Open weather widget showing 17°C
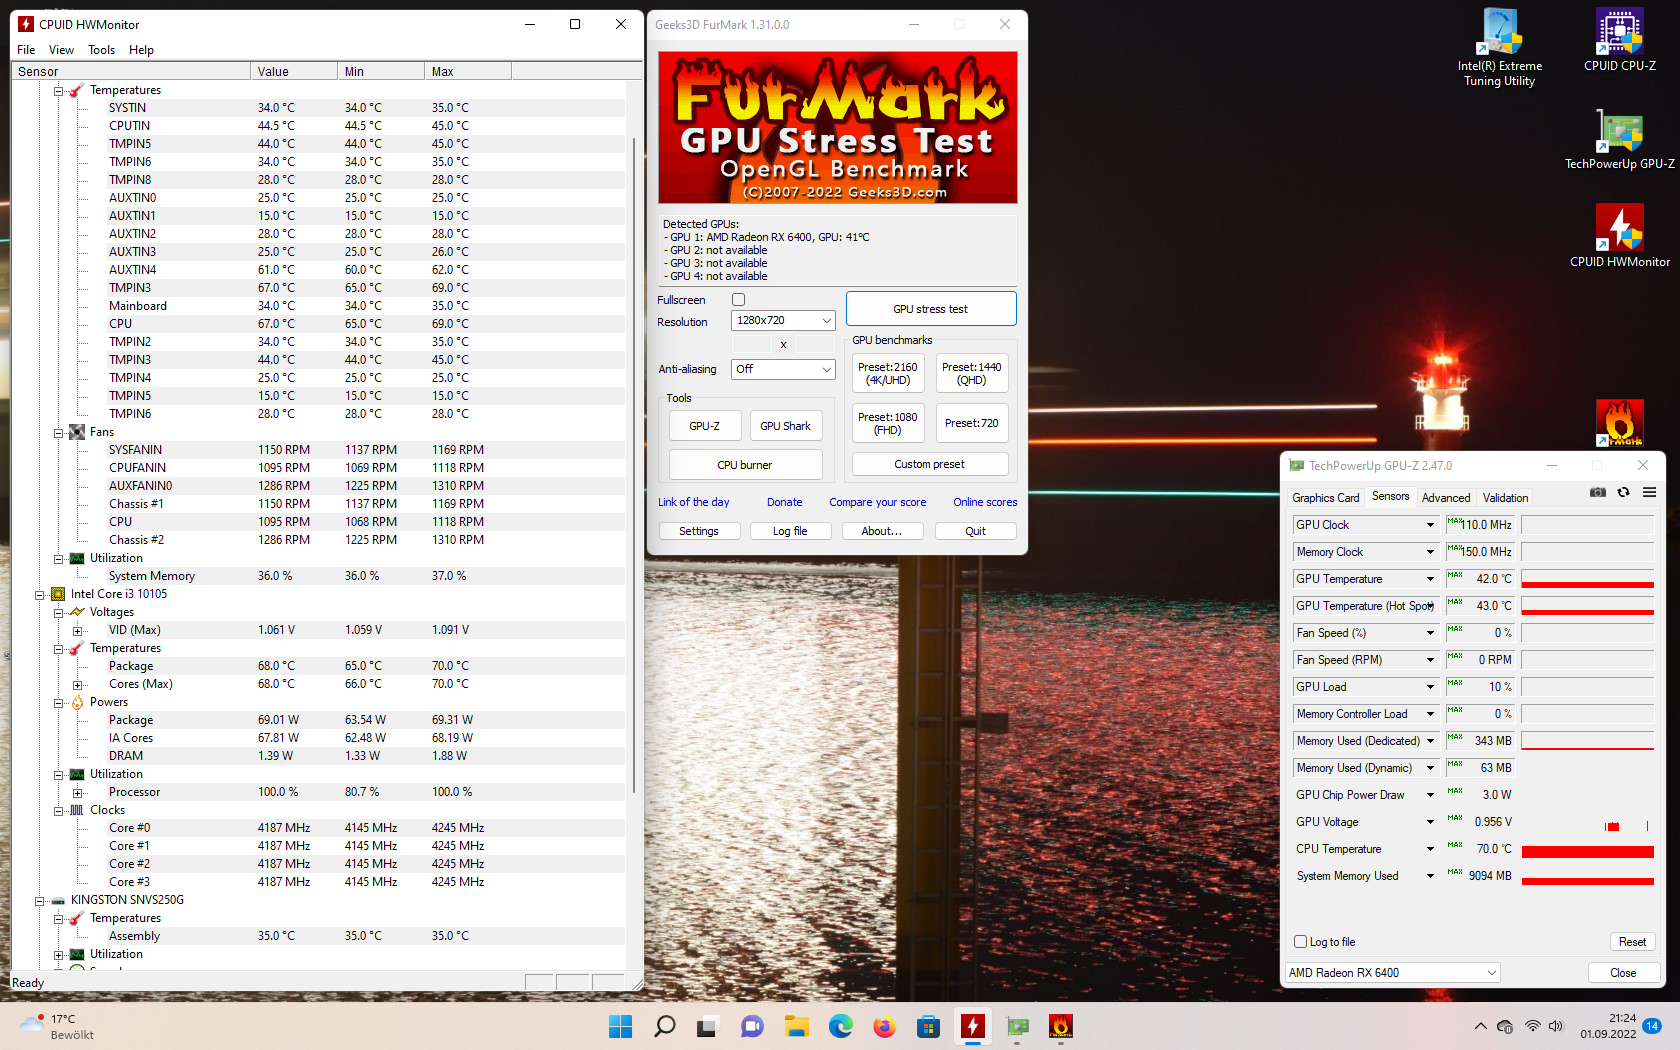Image resolution: width=1680 pixels, height=1050 pixels. (x=58, y=1026)
